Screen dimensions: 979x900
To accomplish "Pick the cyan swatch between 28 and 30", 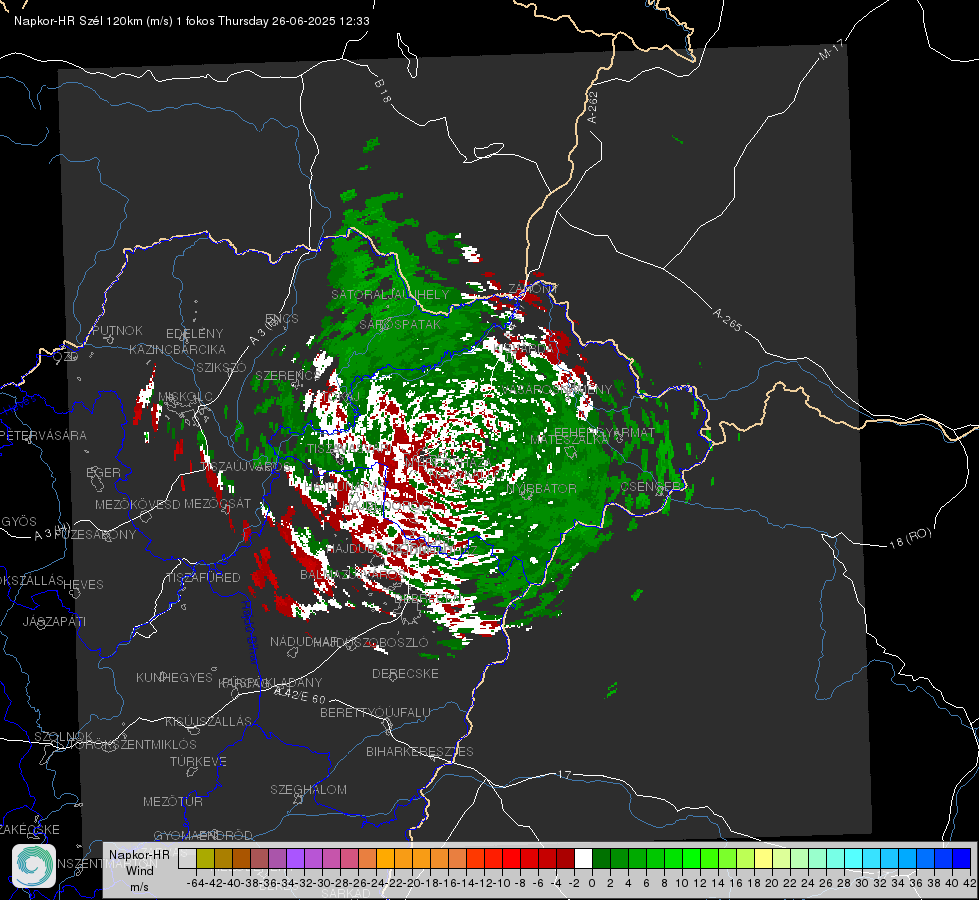I will click(853, 858).
